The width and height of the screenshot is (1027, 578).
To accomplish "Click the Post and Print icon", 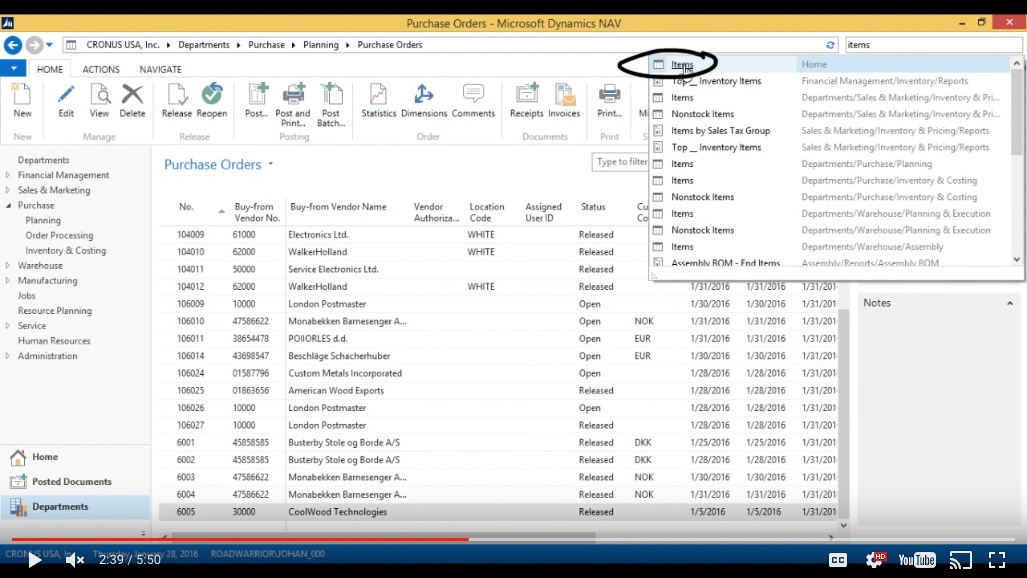I will click(x=293, y=94).
